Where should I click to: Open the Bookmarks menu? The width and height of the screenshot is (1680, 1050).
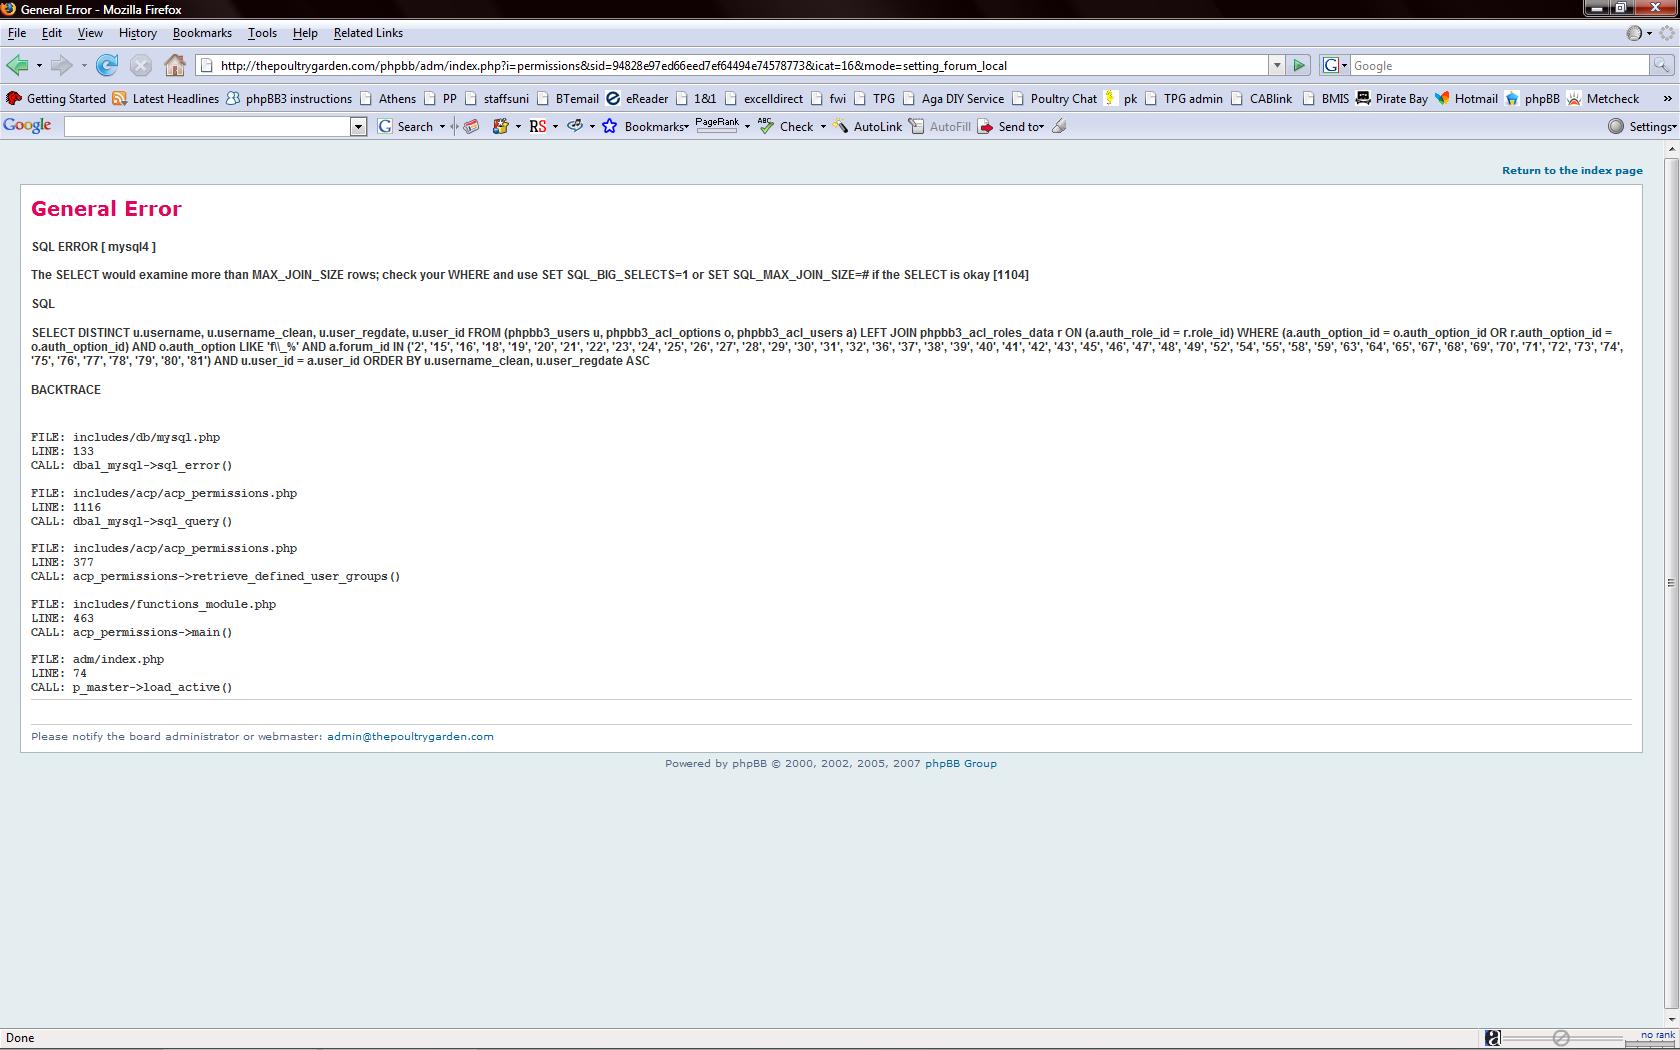tap(202, 33)
